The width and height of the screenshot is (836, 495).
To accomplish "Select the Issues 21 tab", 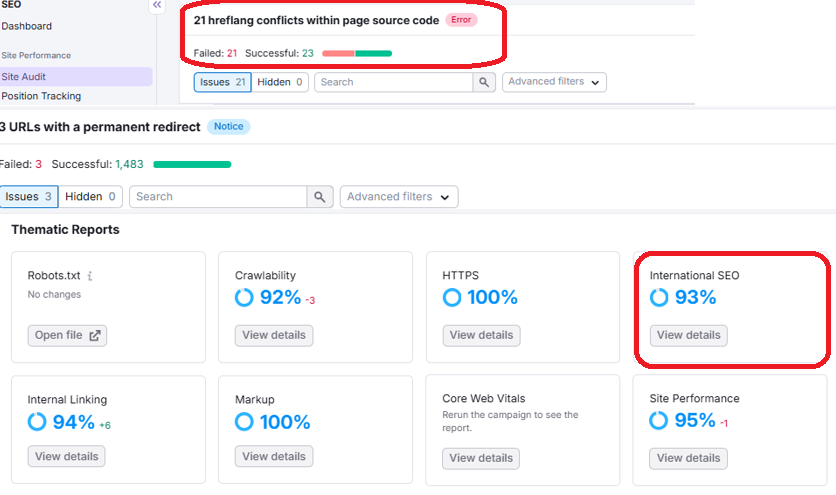I will tap(222, 82).
